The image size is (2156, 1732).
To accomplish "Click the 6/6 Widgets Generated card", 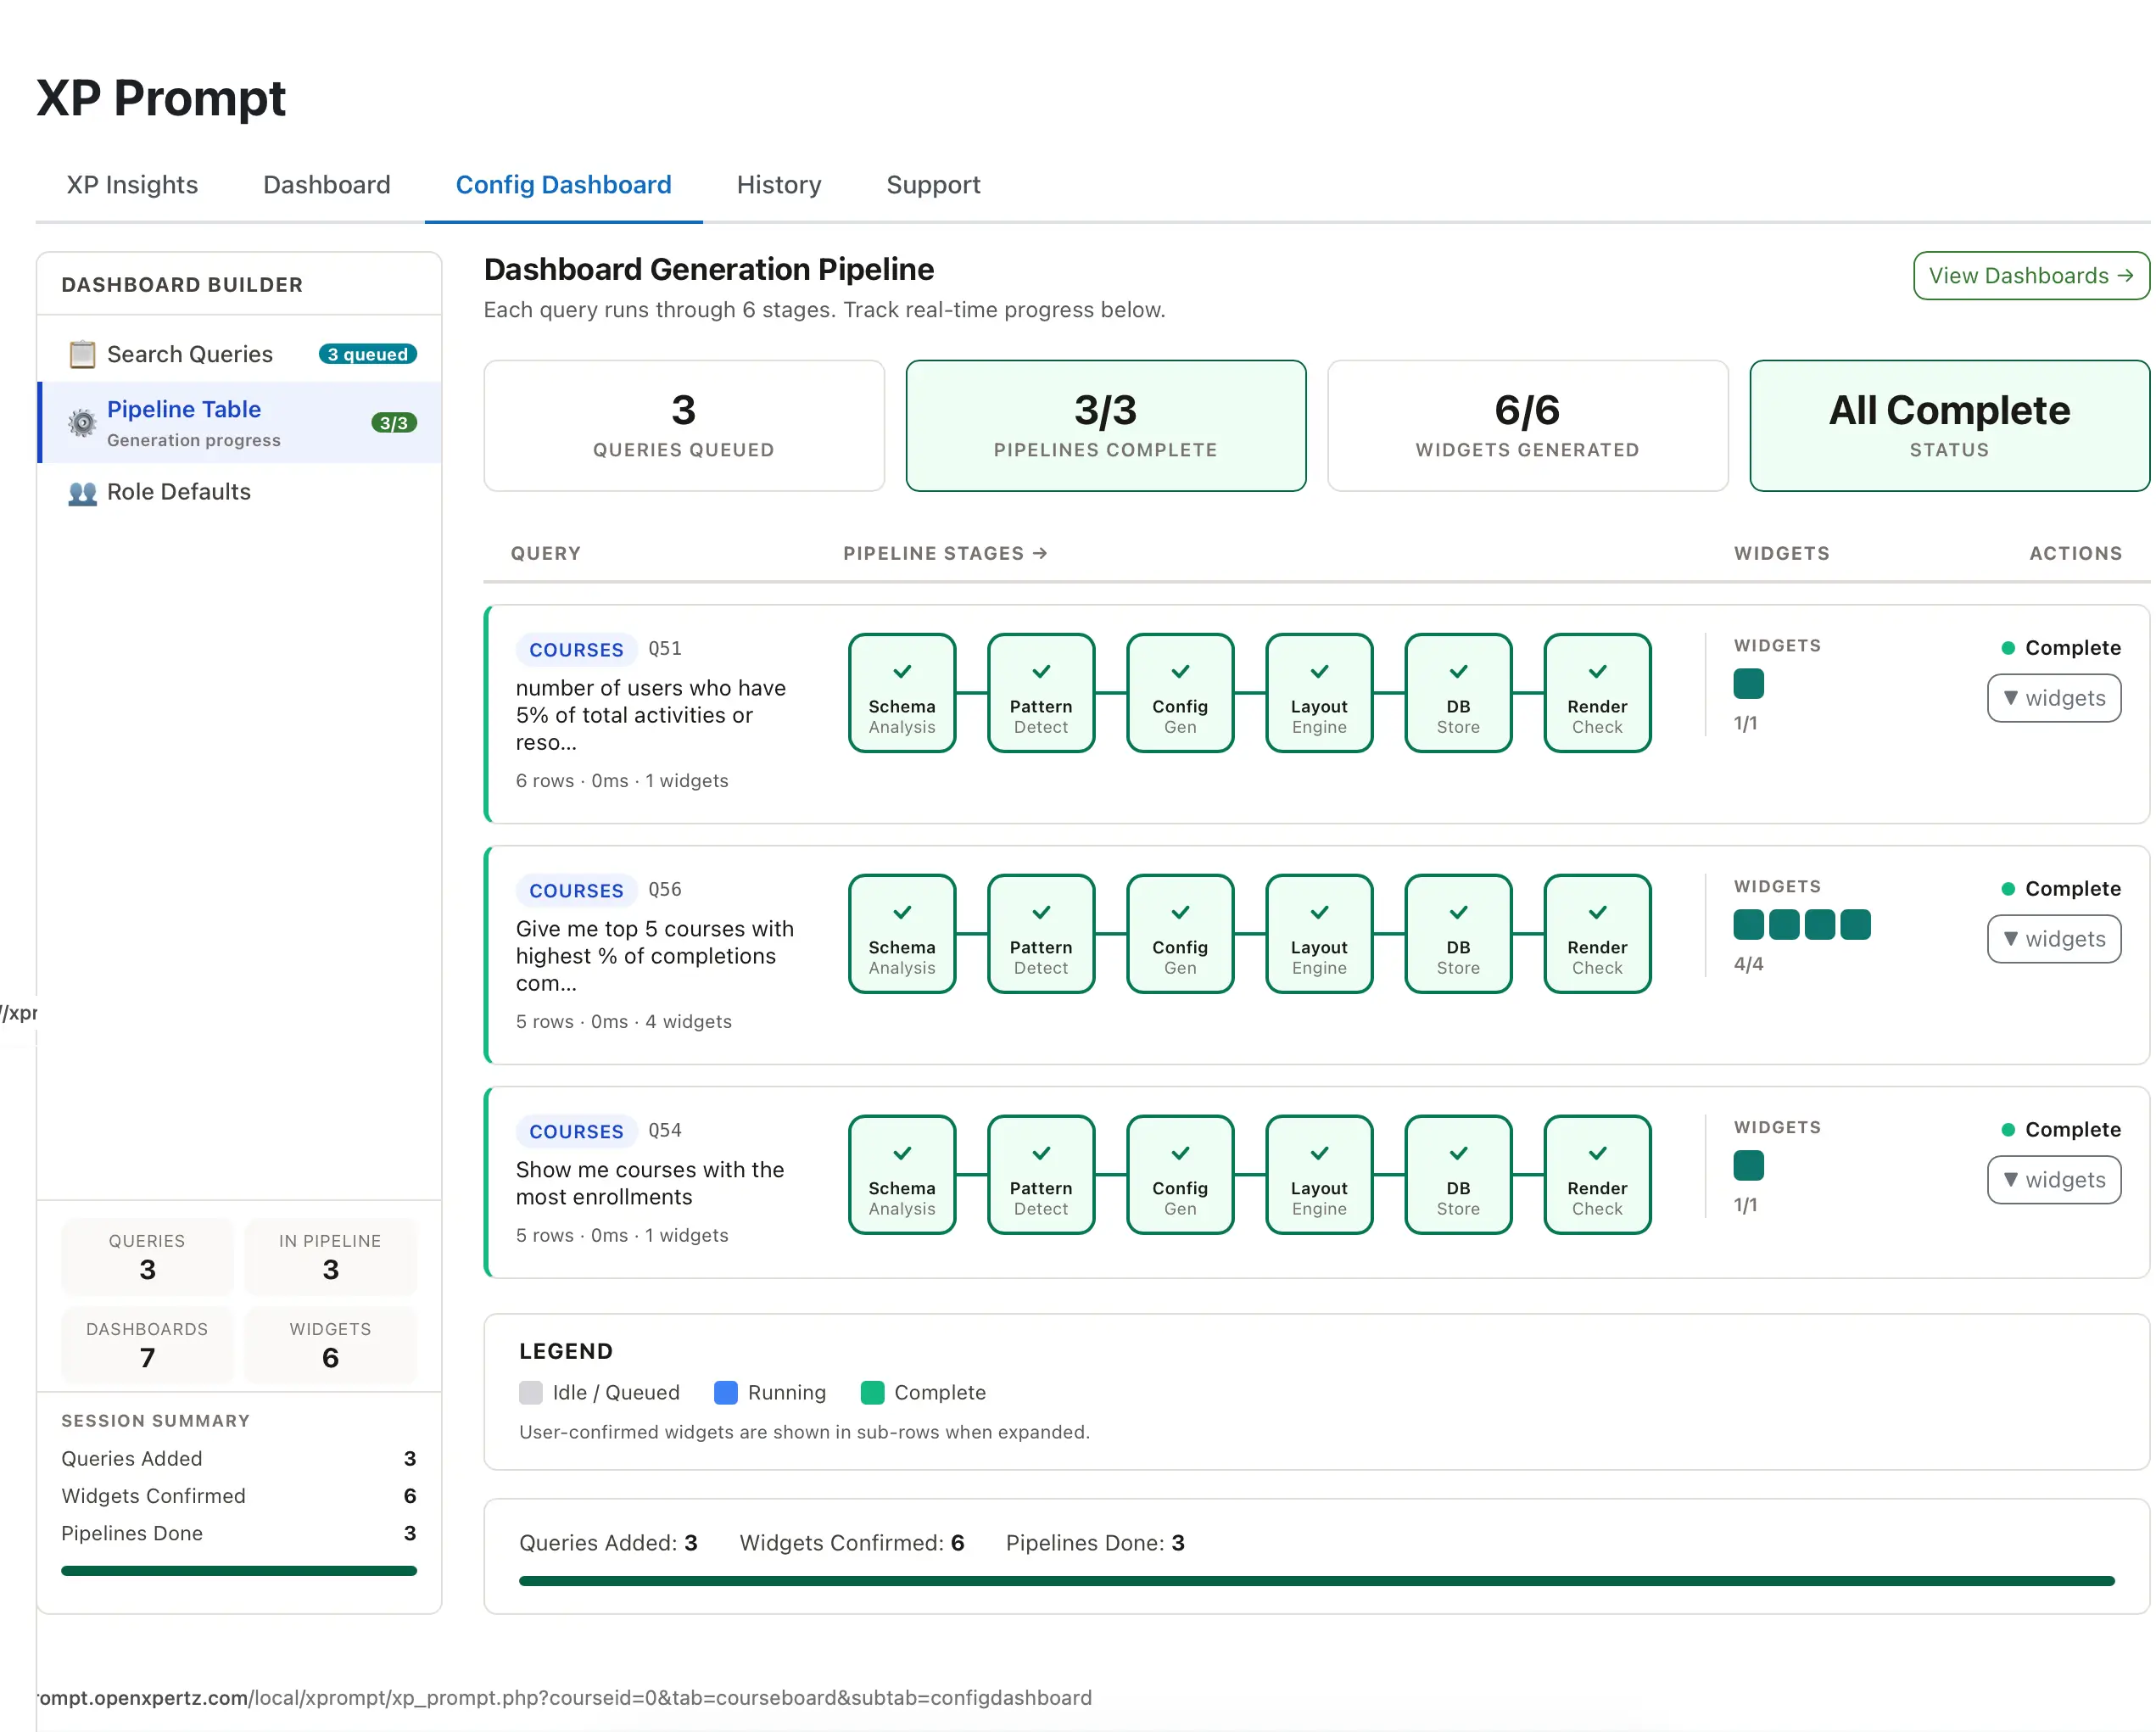I will click(x=1528, y=426).
